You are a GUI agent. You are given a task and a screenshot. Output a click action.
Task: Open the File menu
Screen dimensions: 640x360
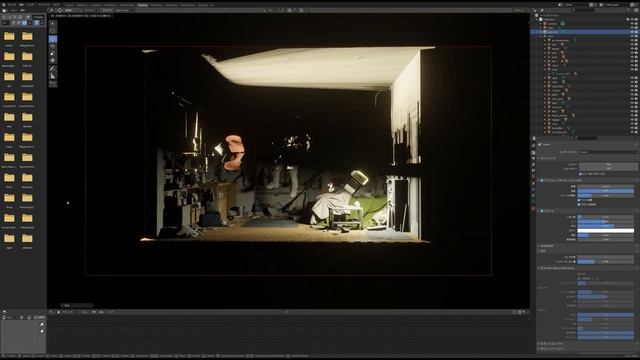tap(12, 5)
